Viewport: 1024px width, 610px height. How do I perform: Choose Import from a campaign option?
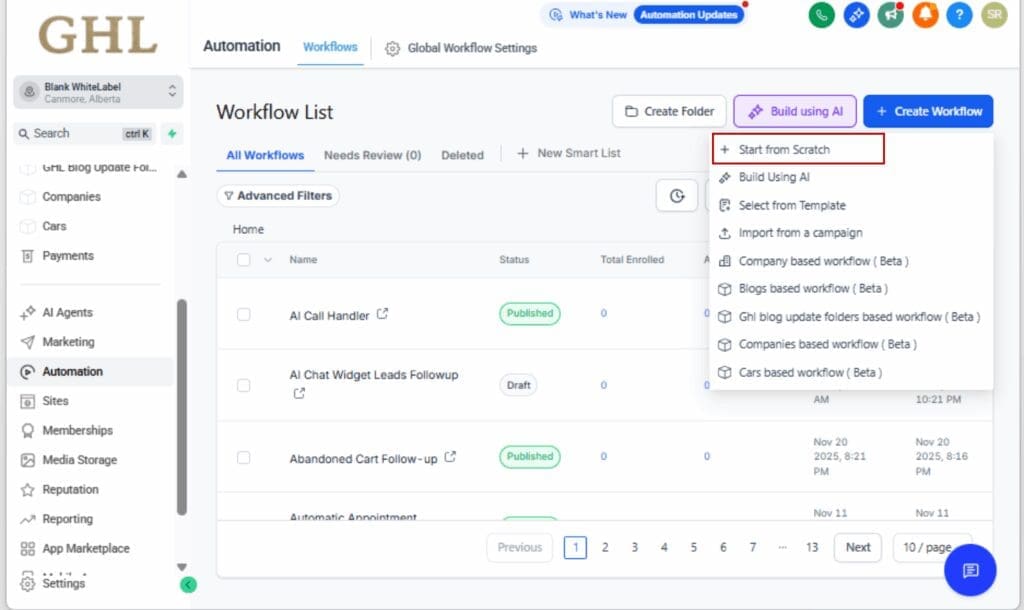[800, 233]
